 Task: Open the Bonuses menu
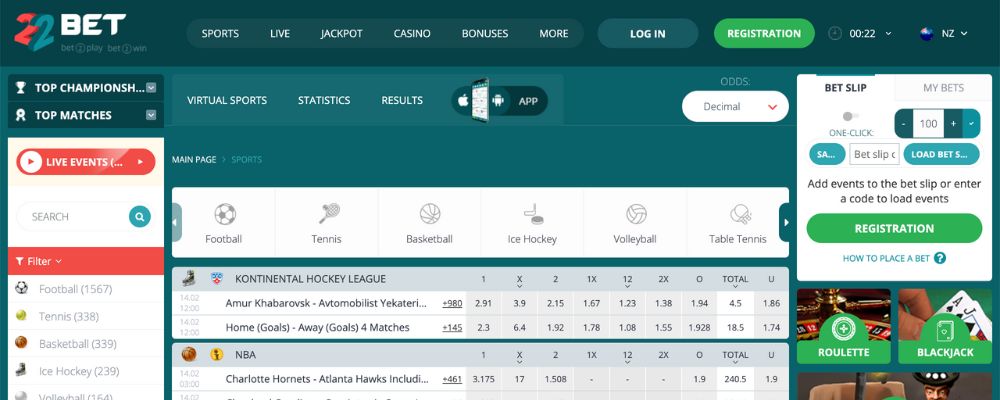tap(485, 34)
